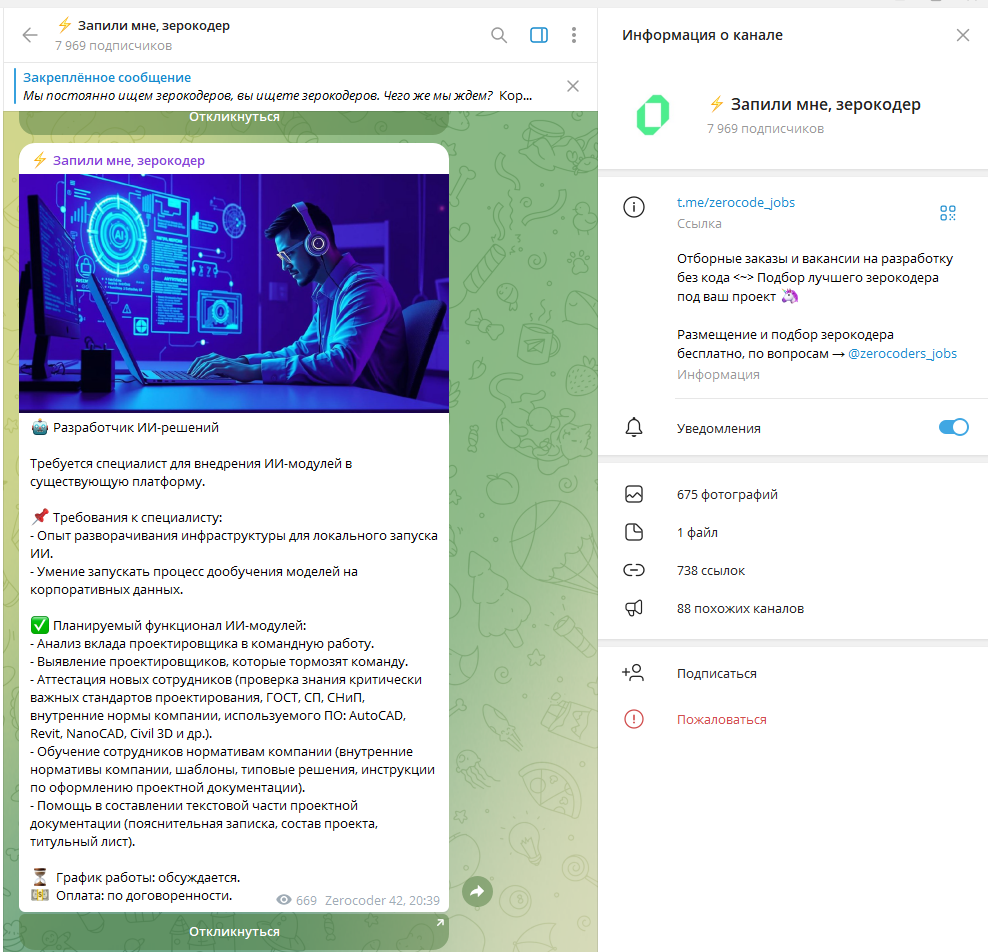Close the channel info panel
This screenshot has width=988, height=952.
pos(962,35)
